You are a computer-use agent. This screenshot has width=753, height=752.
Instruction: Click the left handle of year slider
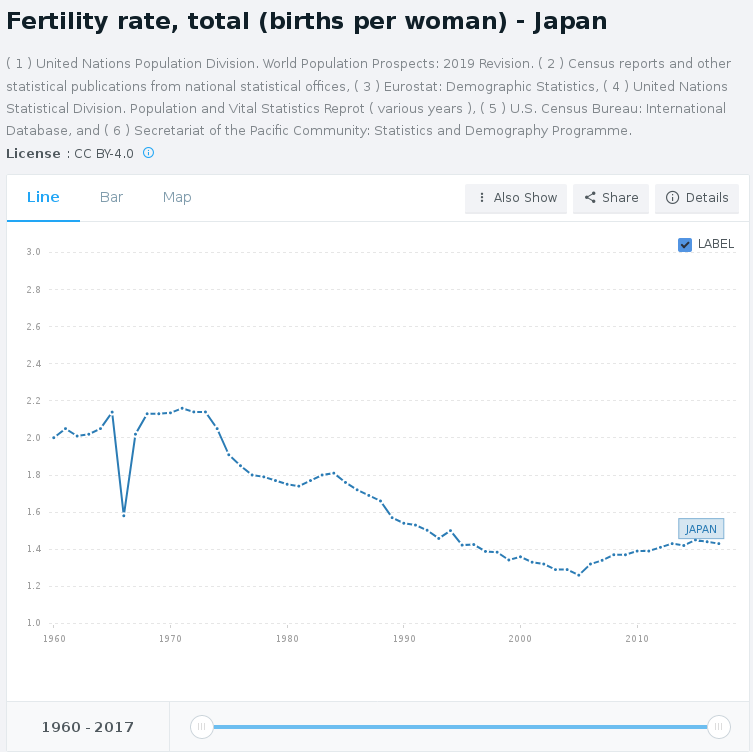[201, 727]
